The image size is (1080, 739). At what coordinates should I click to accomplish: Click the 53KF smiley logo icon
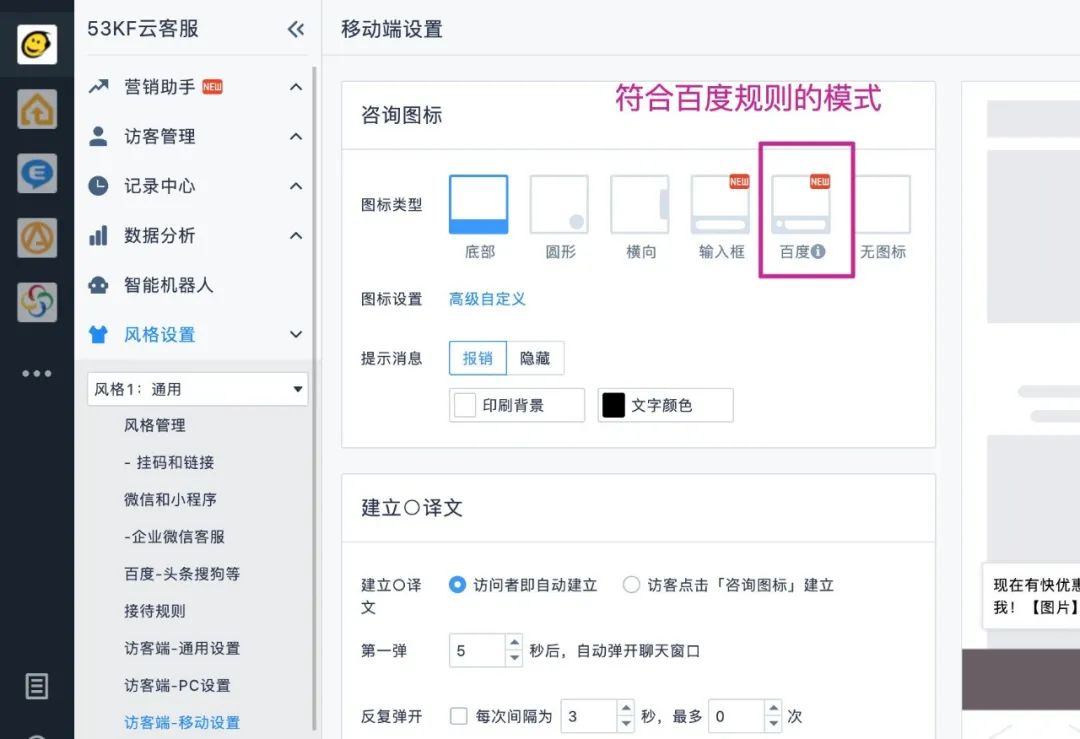37,45
